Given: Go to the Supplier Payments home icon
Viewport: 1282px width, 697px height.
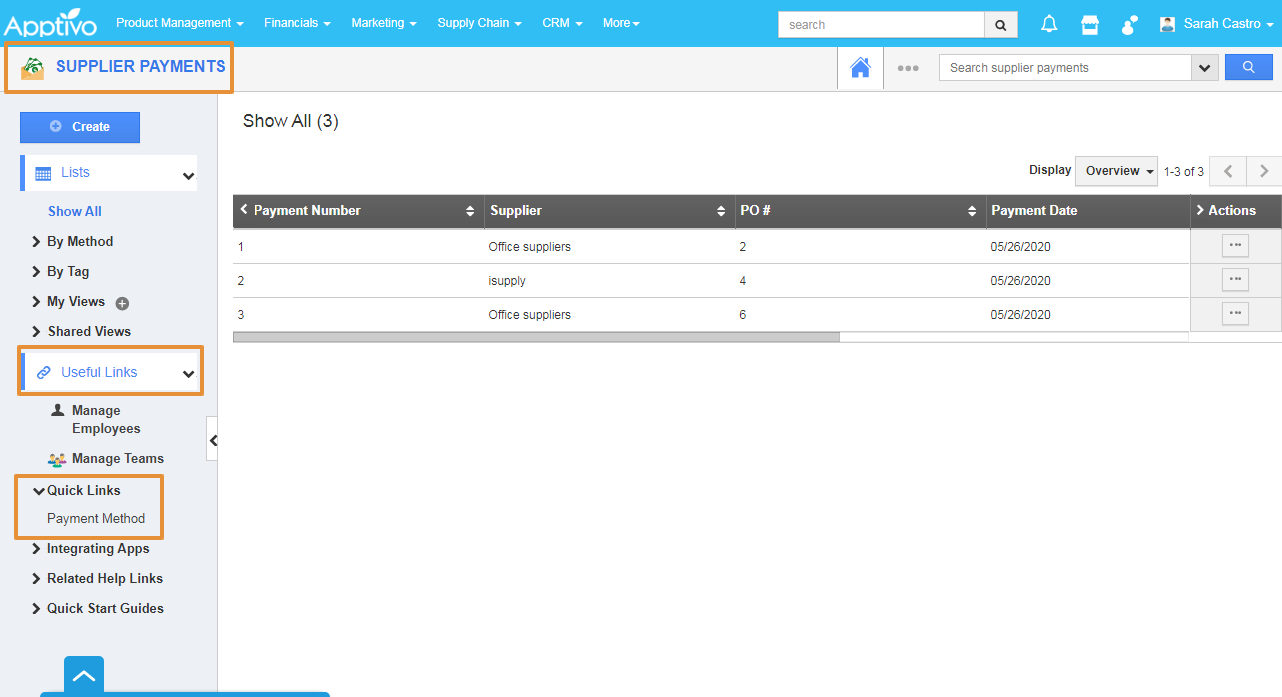Looking at the screenshot, I should (860, 68).
